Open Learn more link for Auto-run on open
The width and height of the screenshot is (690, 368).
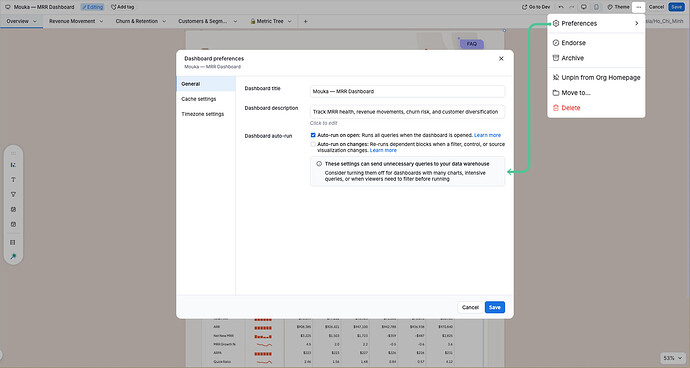[487, 135]
